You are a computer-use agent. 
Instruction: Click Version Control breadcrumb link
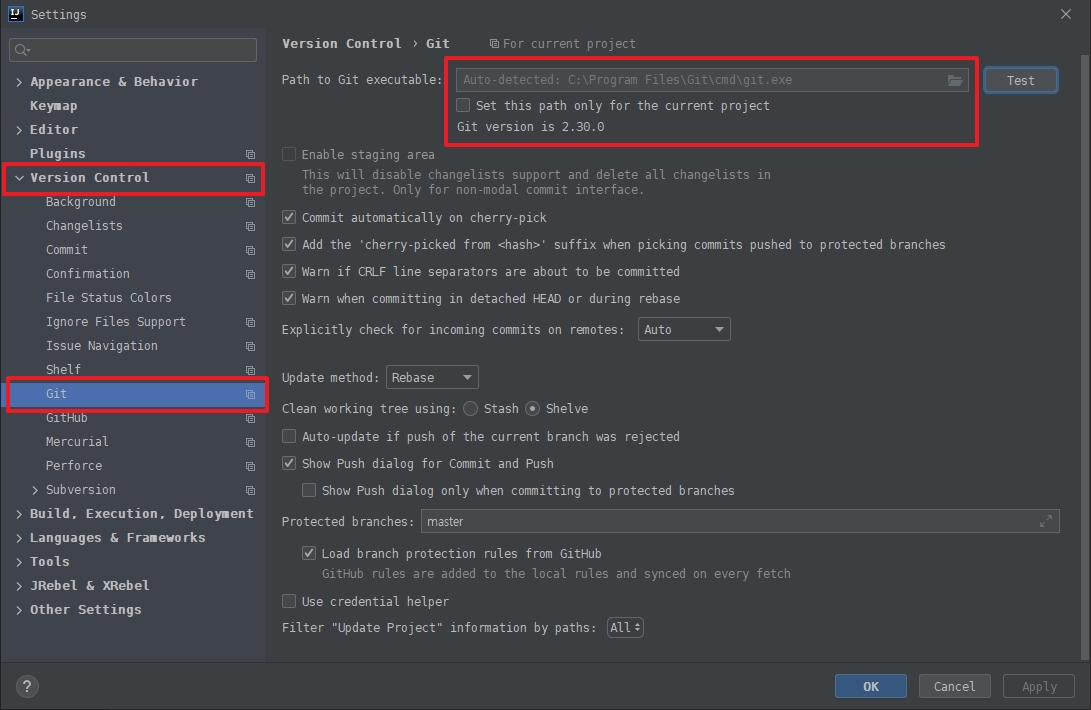342,43
